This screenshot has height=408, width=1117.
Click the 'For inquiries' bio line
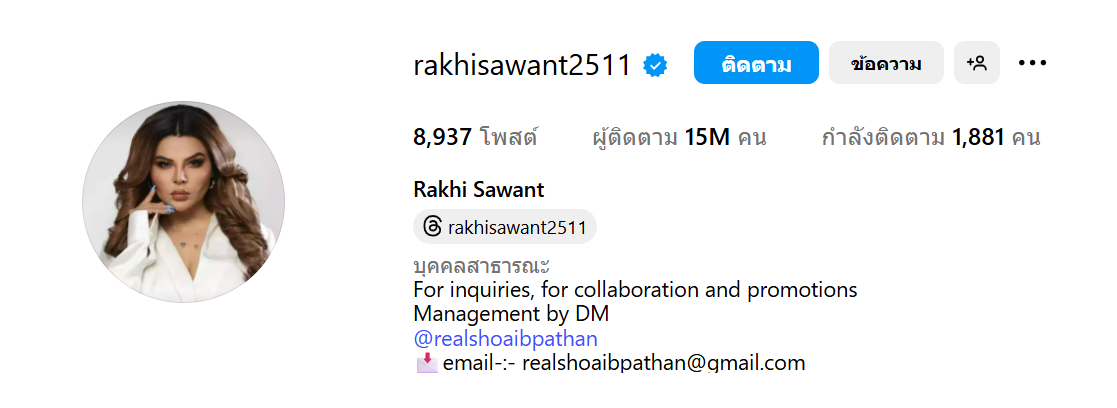(x=635, y=291)
